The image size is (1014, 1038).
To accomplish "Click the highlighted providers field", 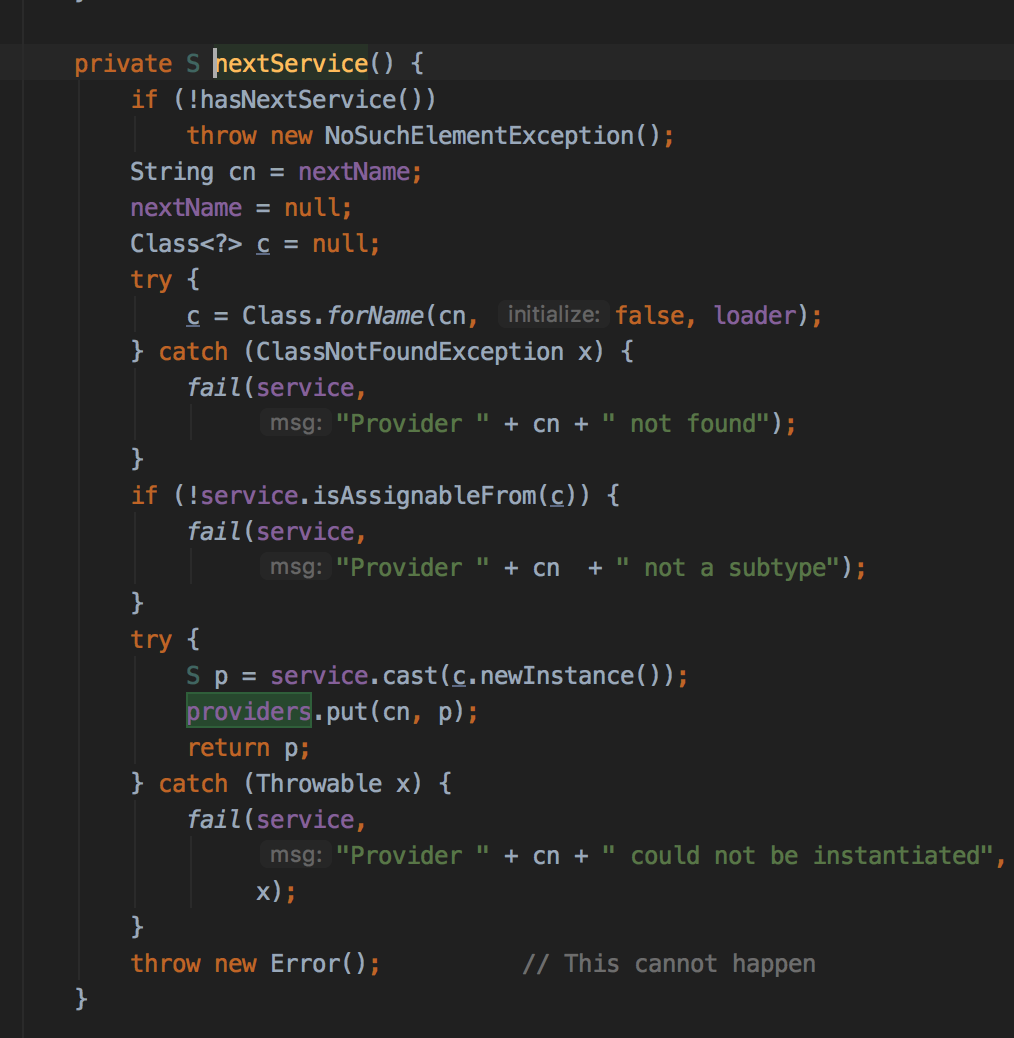I will tap(249, 712).
